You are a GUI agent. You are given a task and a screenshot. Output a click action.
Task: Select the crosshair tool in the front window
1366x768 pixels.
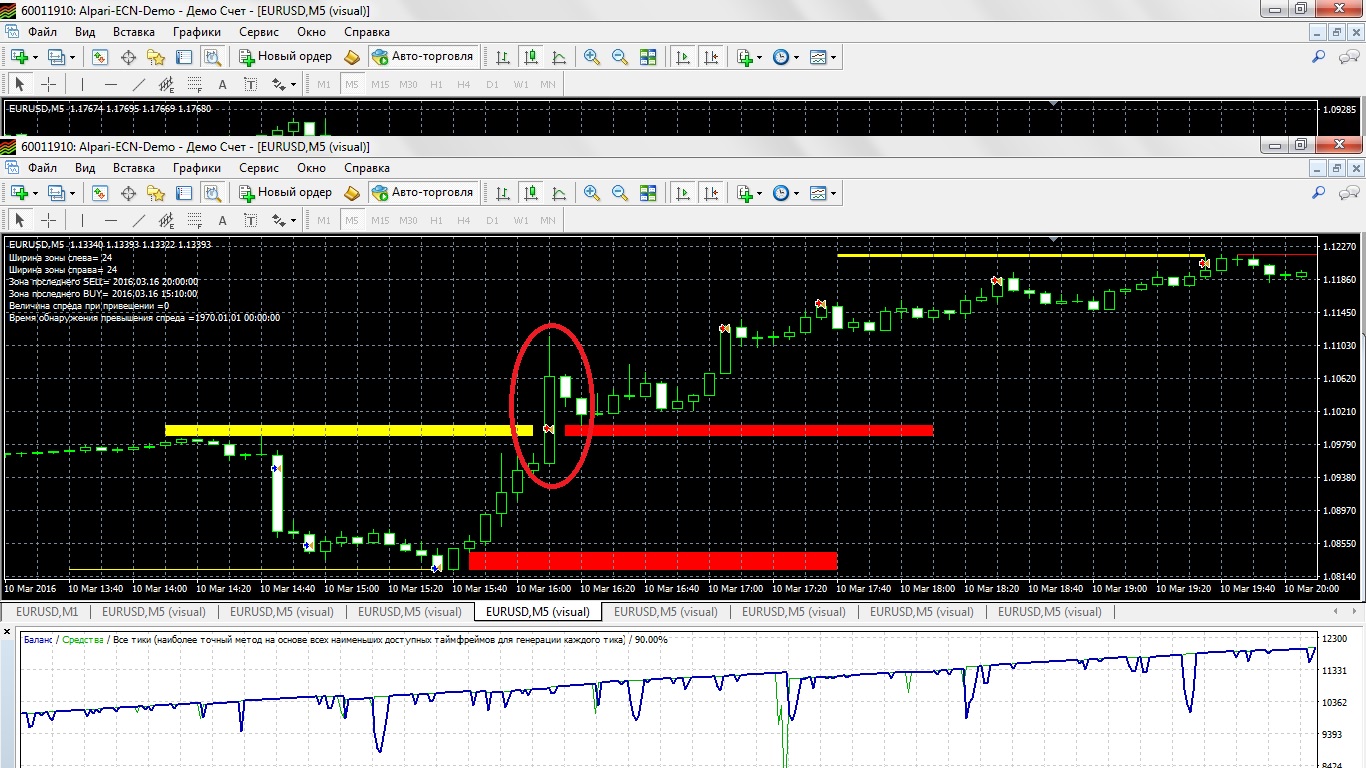[x=48, y=221]
